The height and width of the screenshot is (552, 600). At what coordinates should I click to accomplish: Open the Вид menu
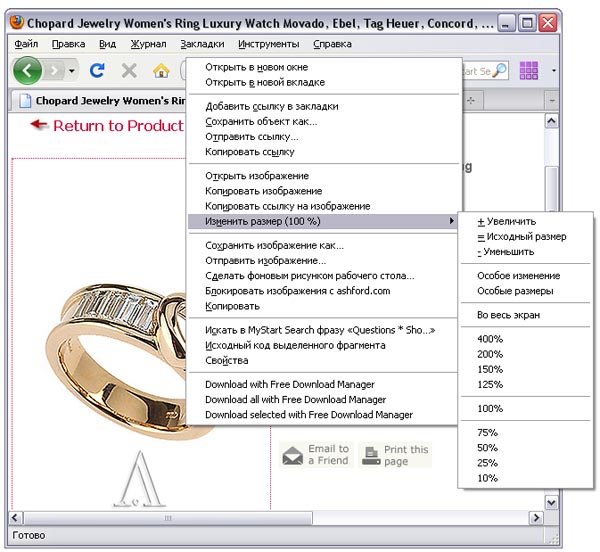pos(108,44)
